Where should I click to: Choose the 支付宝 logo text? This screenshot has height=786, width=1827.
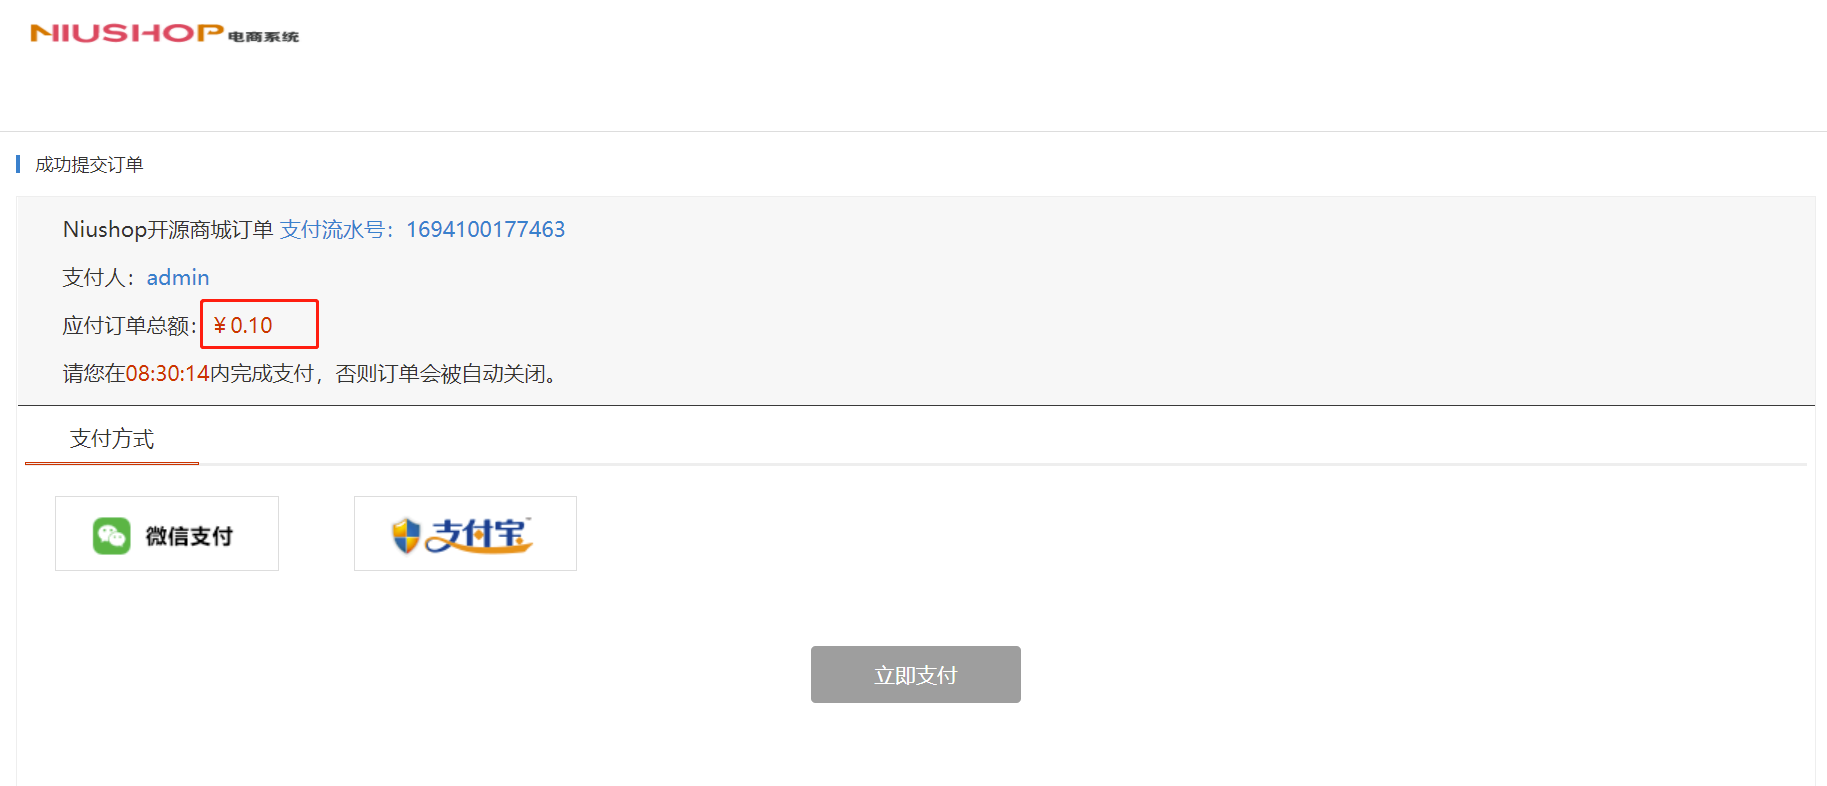[478, 534]
